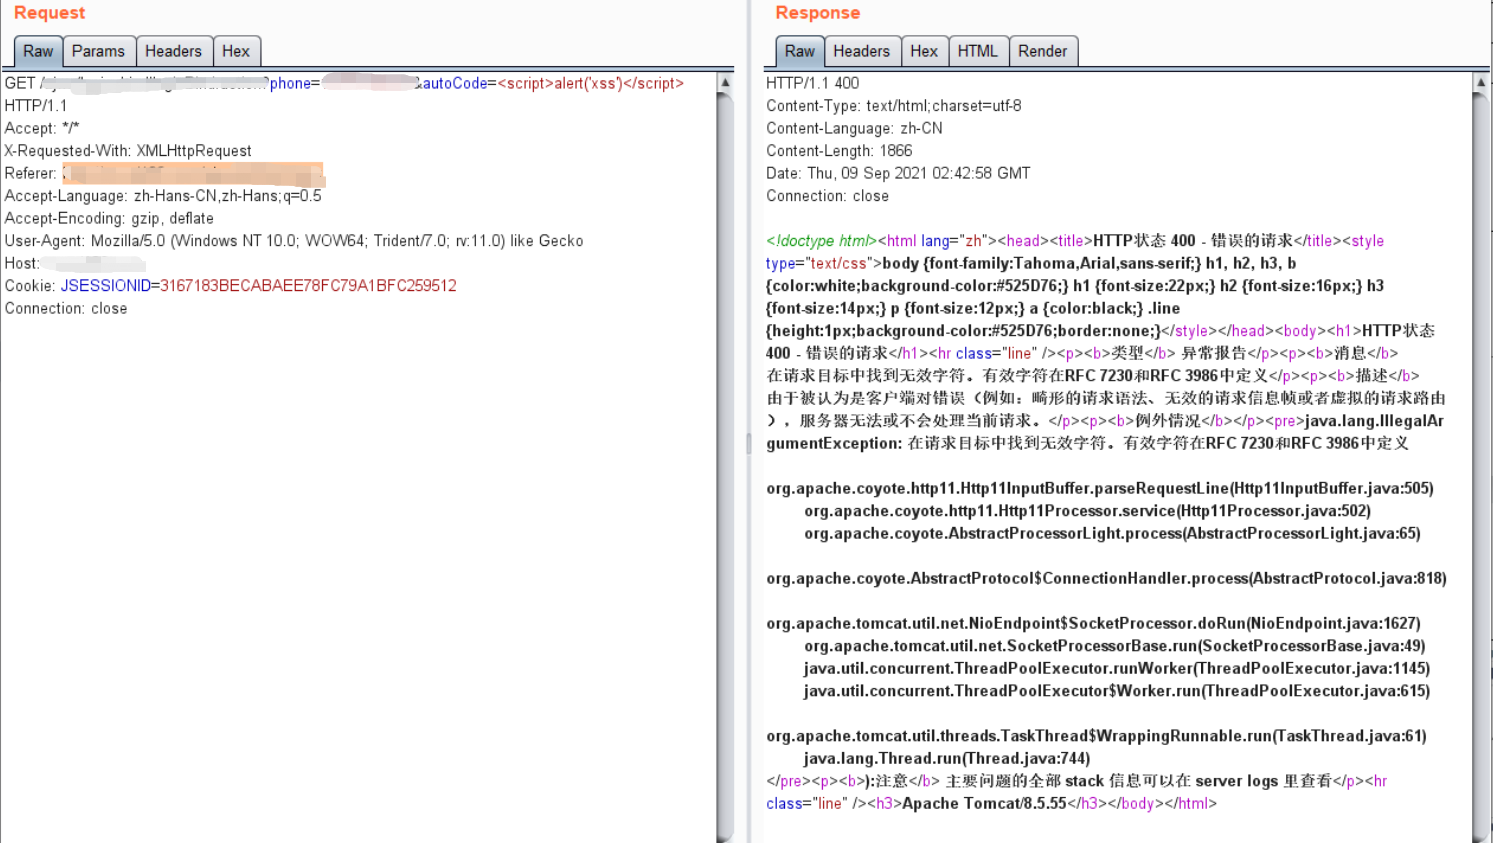Open the Response Hex tab
The width and height of the screenshot is (1493, 843).
pos(924,51)
